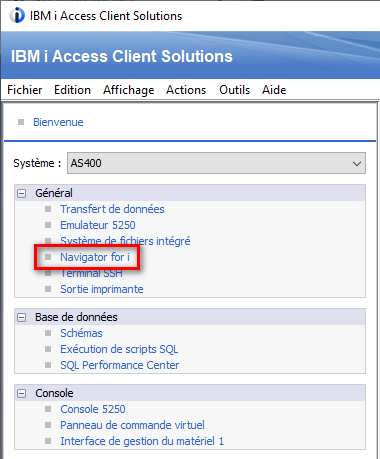The height and width of the screenshot is (459, 380).
Task: Open Sortie imprimante
Action: [102, 289]
